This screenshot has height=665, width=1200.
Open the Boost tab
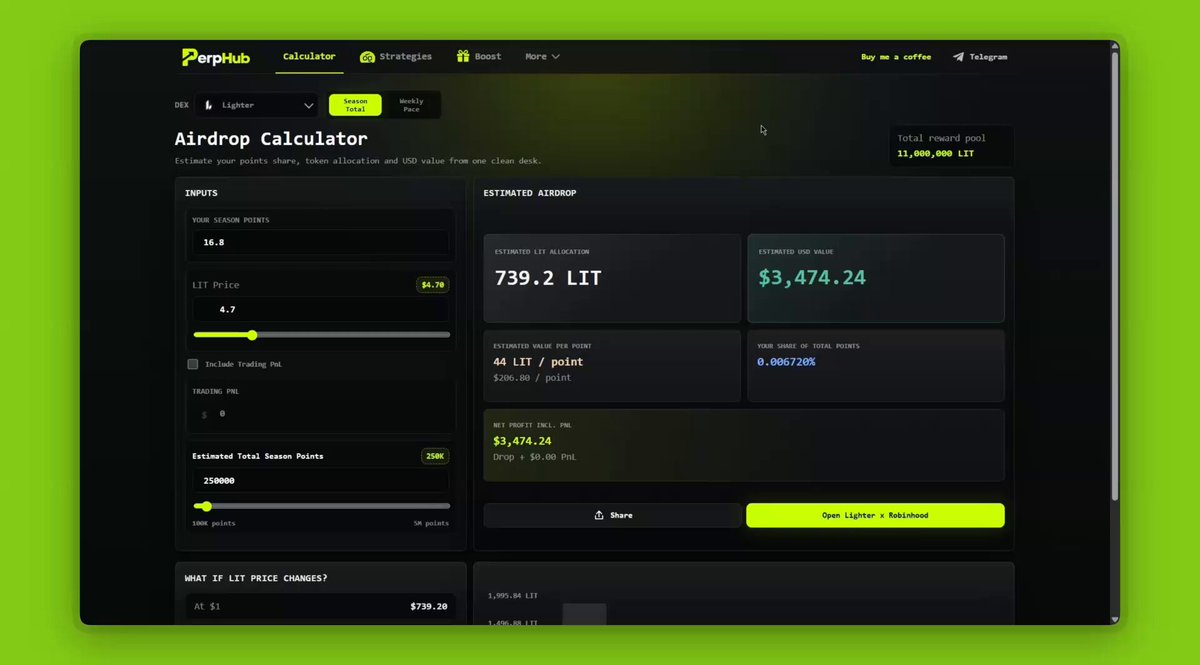pyautogui.click(x=479, y=57)
